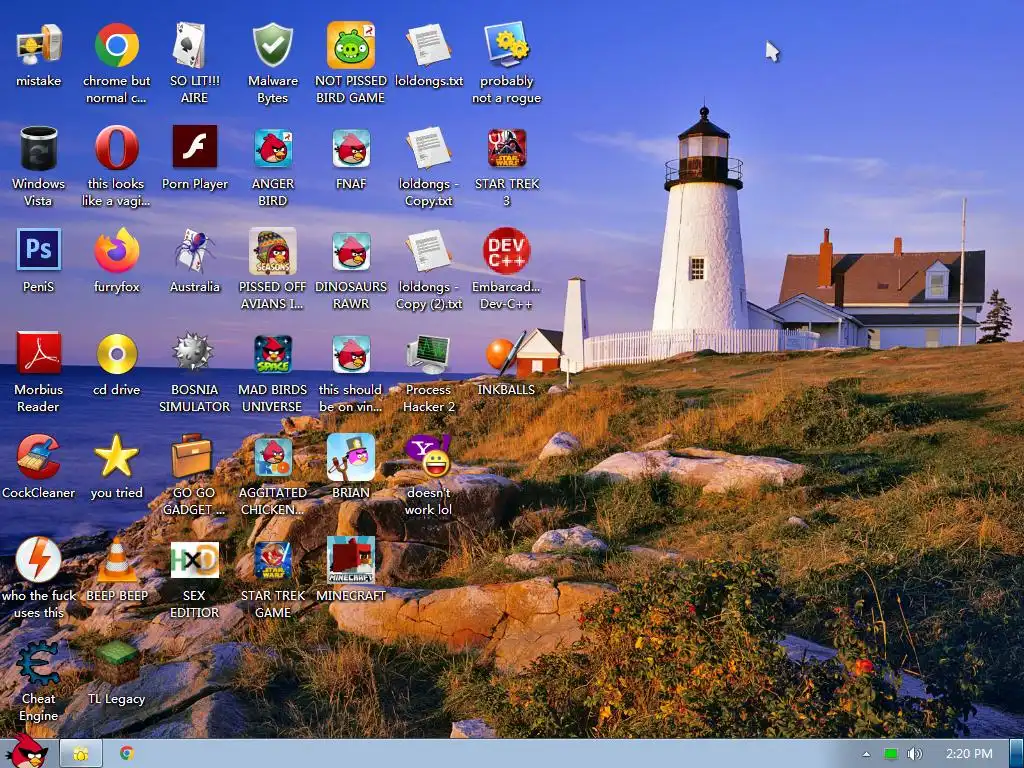The height and width of the screenshot is (768, 1024).
Task: Open the STAR TREK 3 icon
Action: tap(507, 149)
